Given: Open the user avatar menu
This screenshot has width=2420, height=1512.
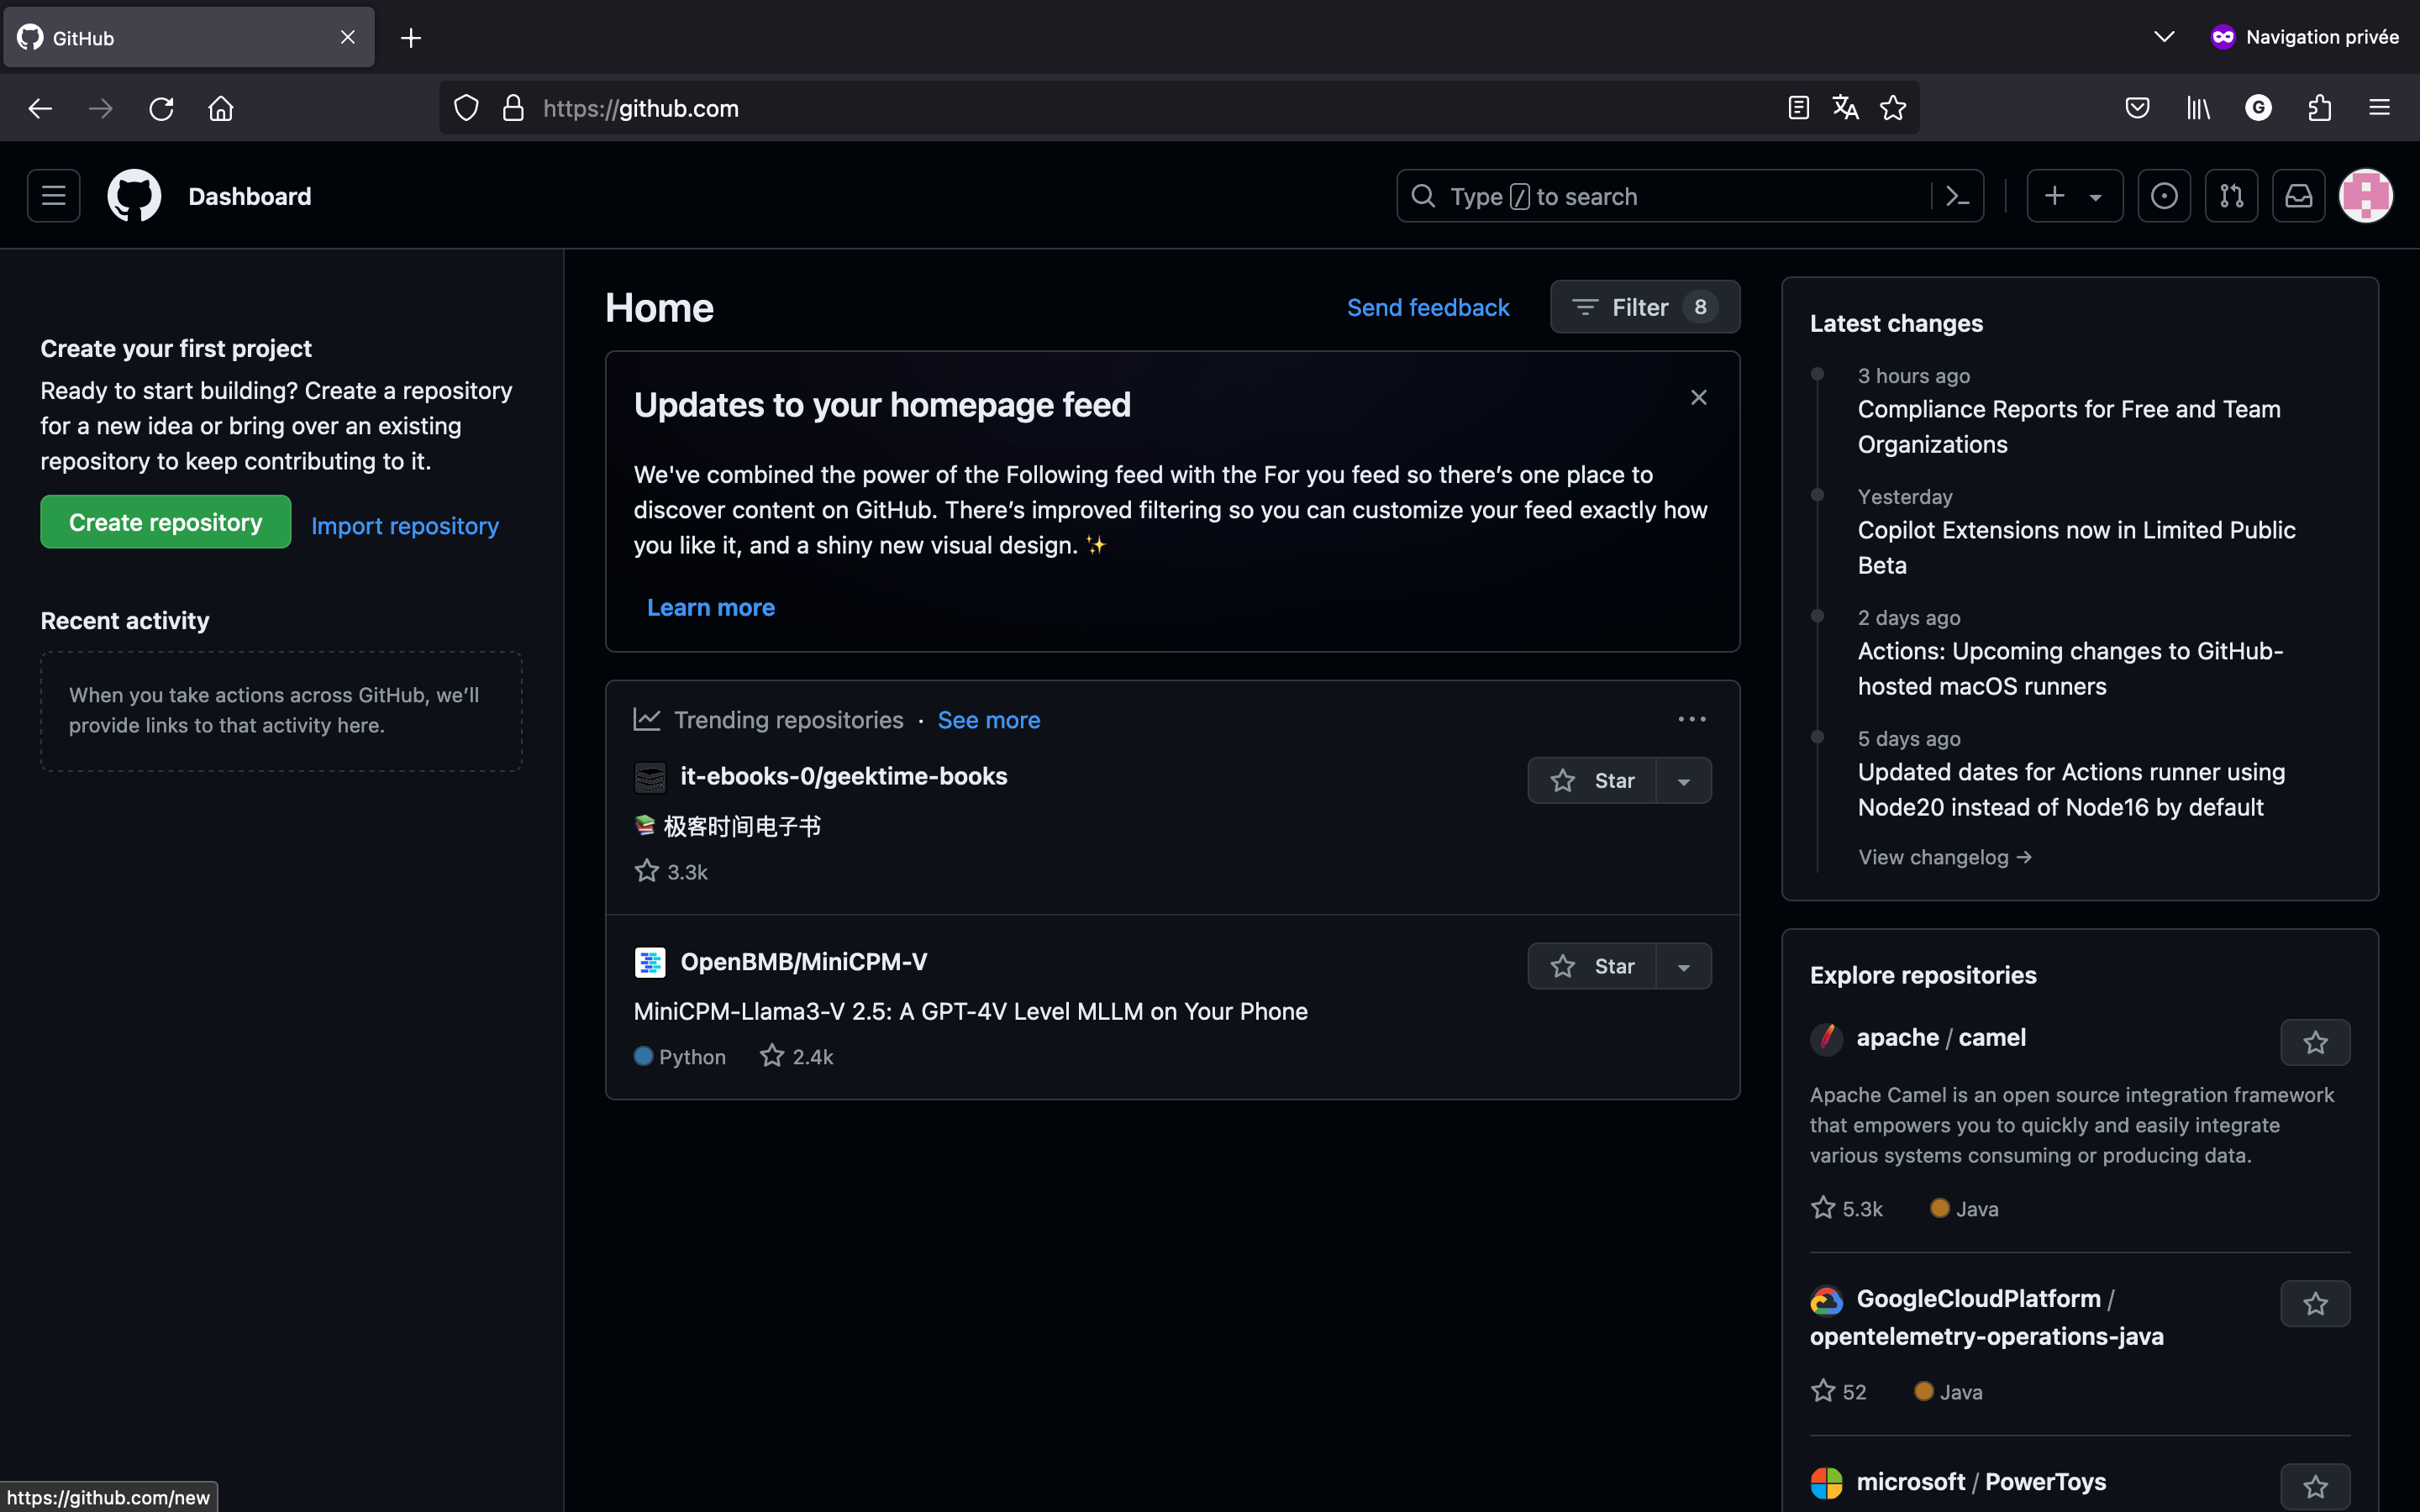Looking at the screenshot, I should click(x=2366, y=196).
